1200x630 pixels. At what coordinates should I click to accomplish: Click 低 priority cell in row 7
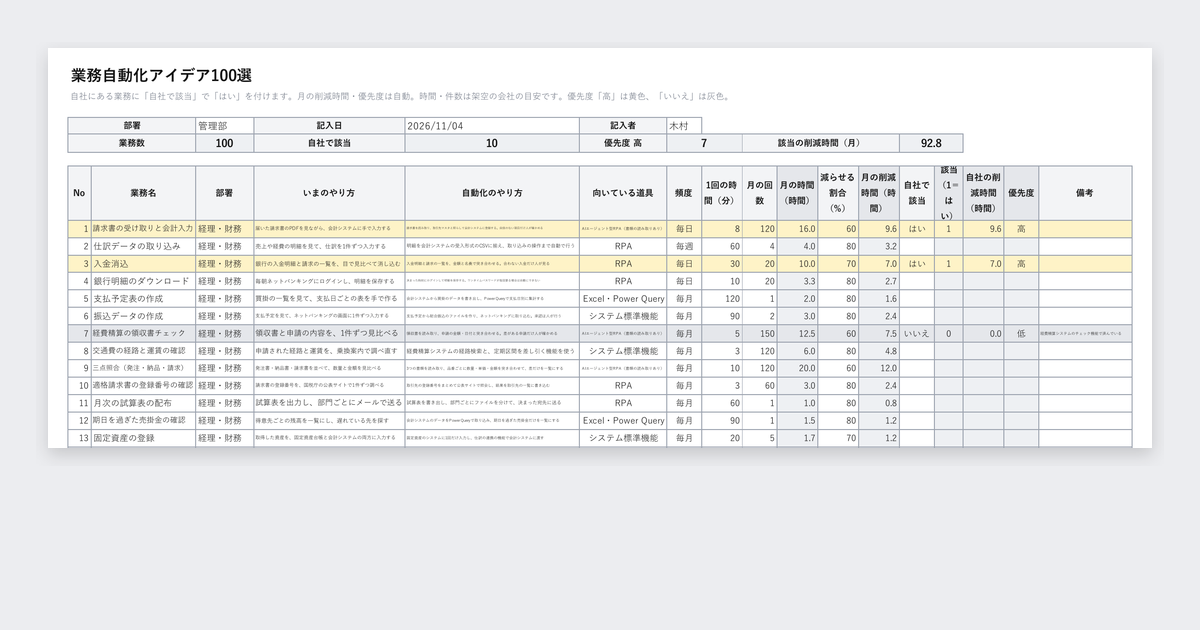1021,334
